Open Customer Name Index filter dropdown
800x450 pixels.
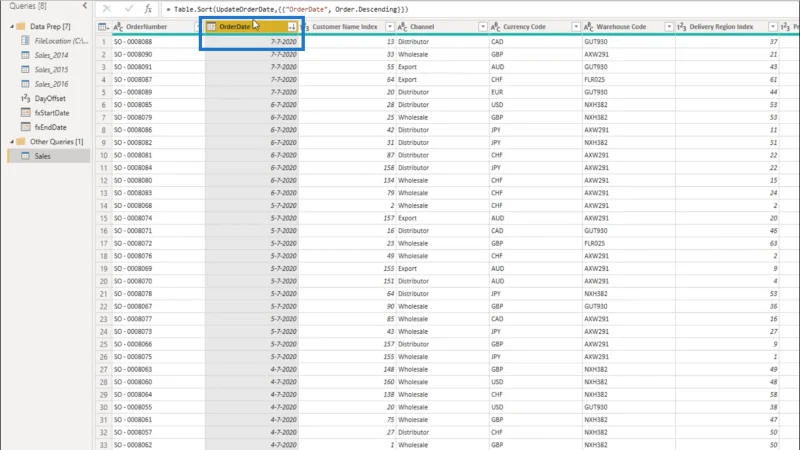pyautogui.click(x=389, y=27)
